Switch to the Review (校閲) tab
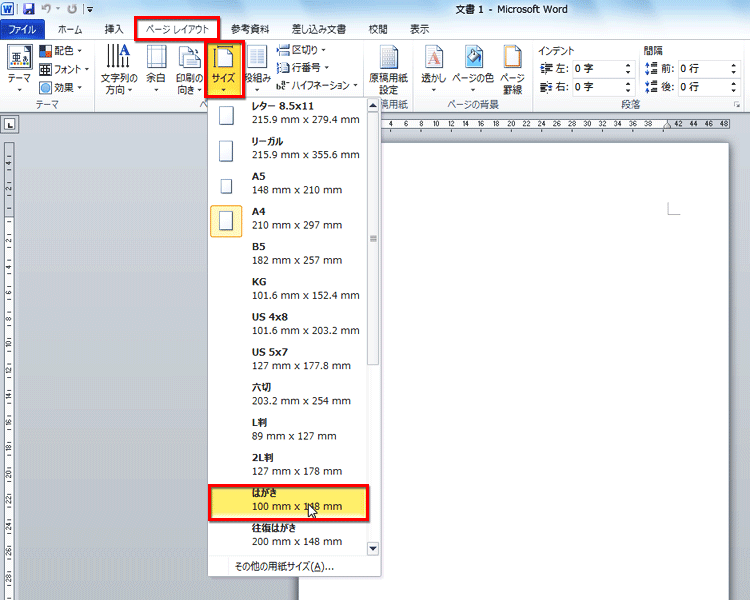750x600 pixels. click(x=378, y=29)
